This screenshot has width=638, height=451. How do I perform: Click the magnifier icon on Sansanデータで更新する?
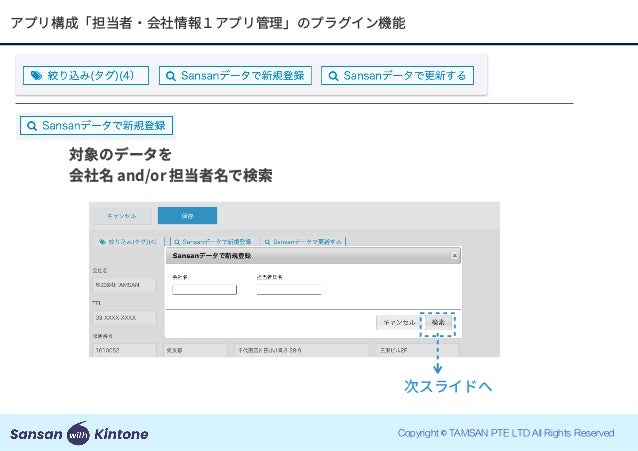pyautogui.click(x=333, y=76)
